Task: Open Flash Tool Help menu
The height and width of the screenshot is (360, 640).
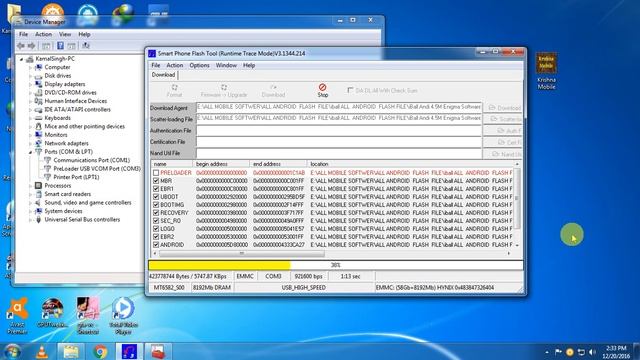Action: [x=249, y=65]
